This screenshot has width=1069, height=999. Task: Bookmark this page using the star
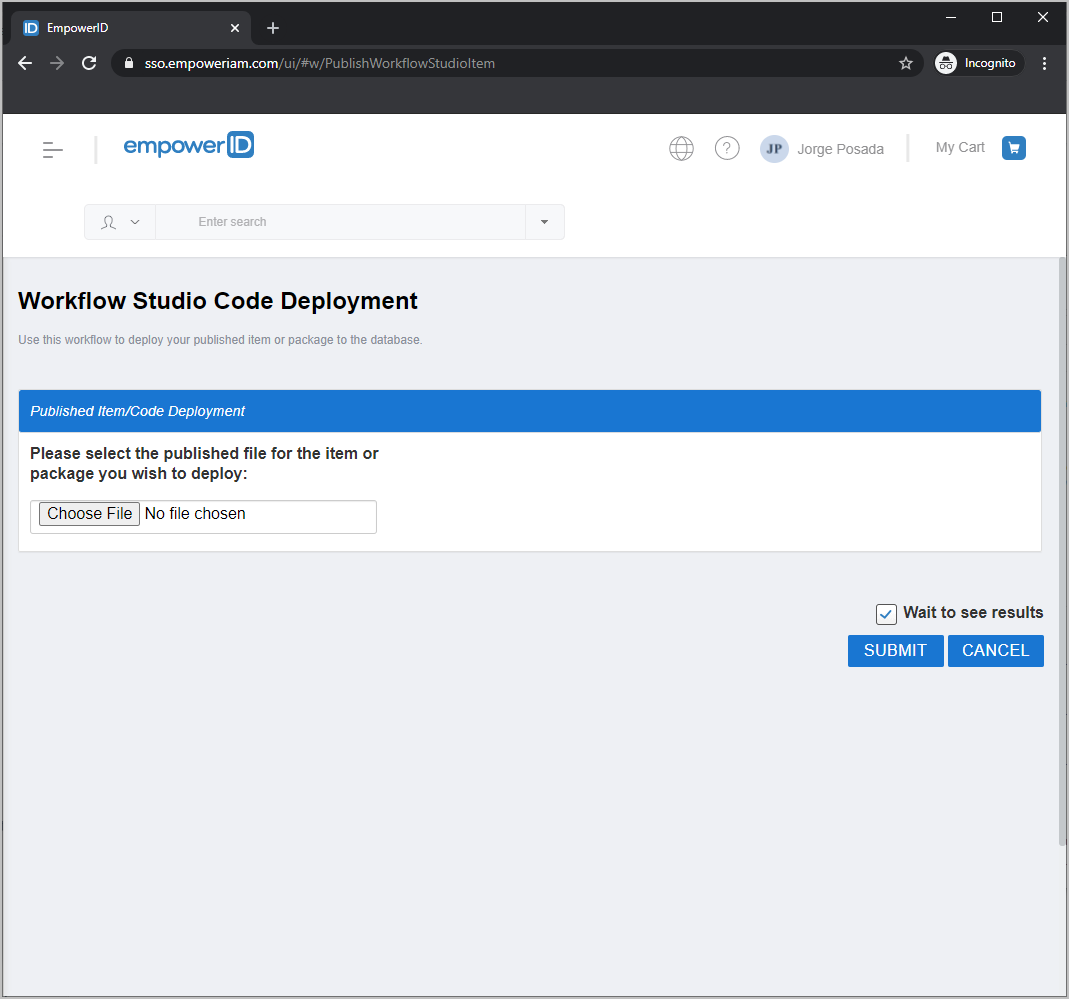[906, 62]
